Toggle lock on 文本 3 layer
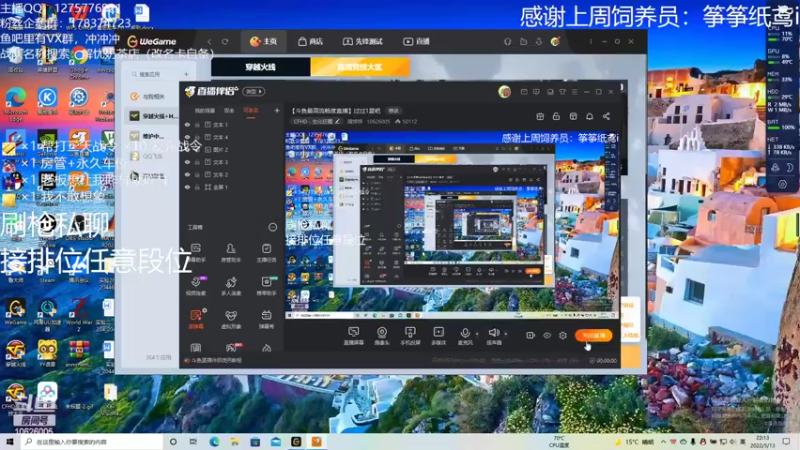Screen dimensions: 800x450 pos(197,162)
